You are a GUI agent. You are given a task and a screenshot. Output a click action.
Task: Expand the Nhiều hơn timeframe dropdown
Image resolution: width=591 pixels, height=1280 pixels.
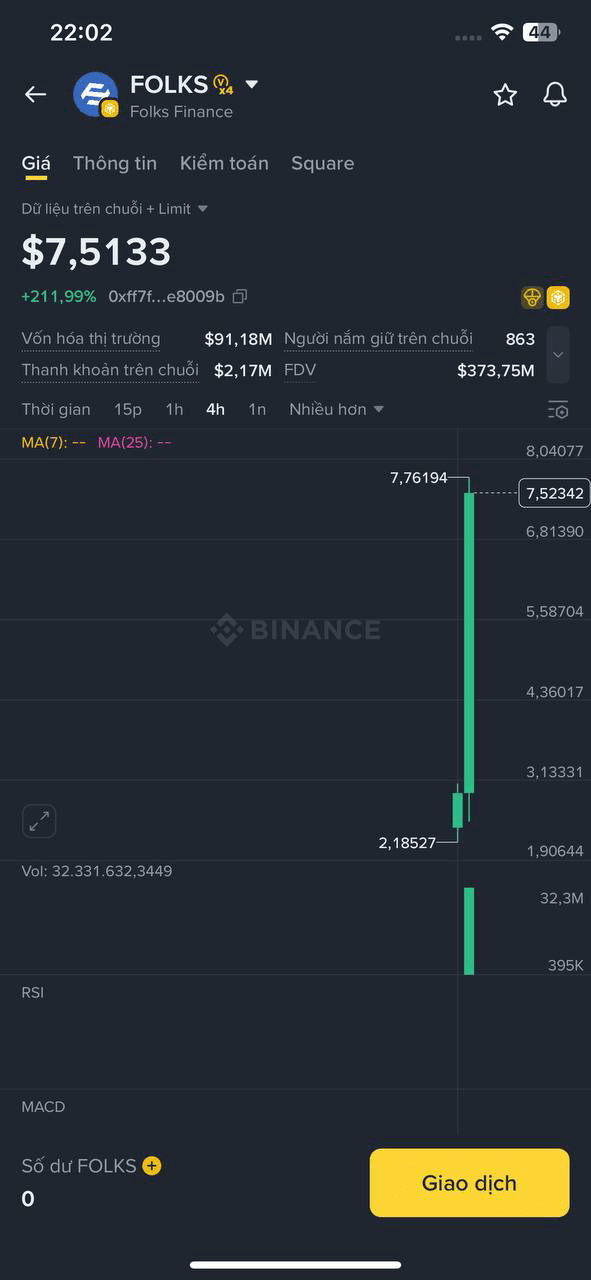[x=337, y=409]
